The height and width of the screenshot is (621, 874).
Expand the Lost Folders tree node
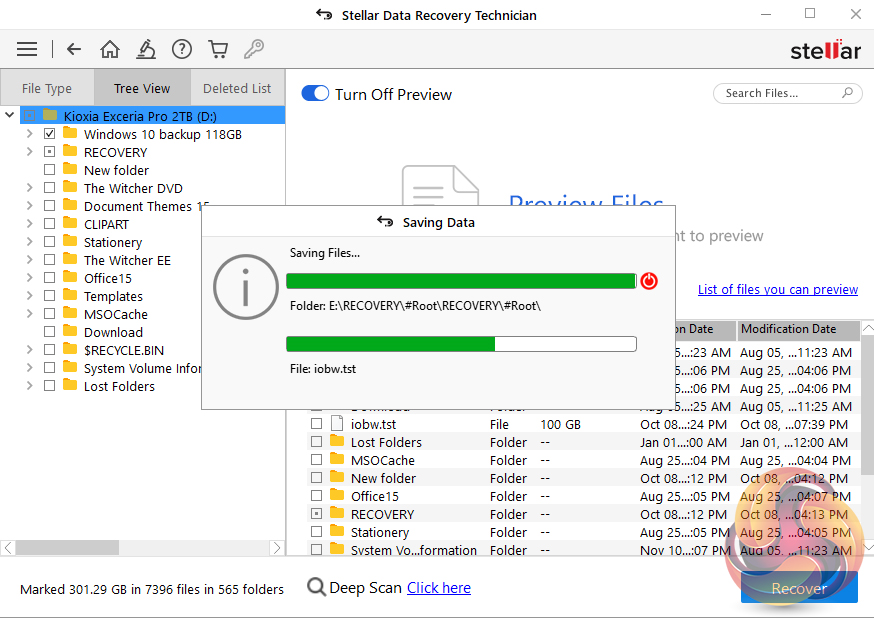click(30, 386)
